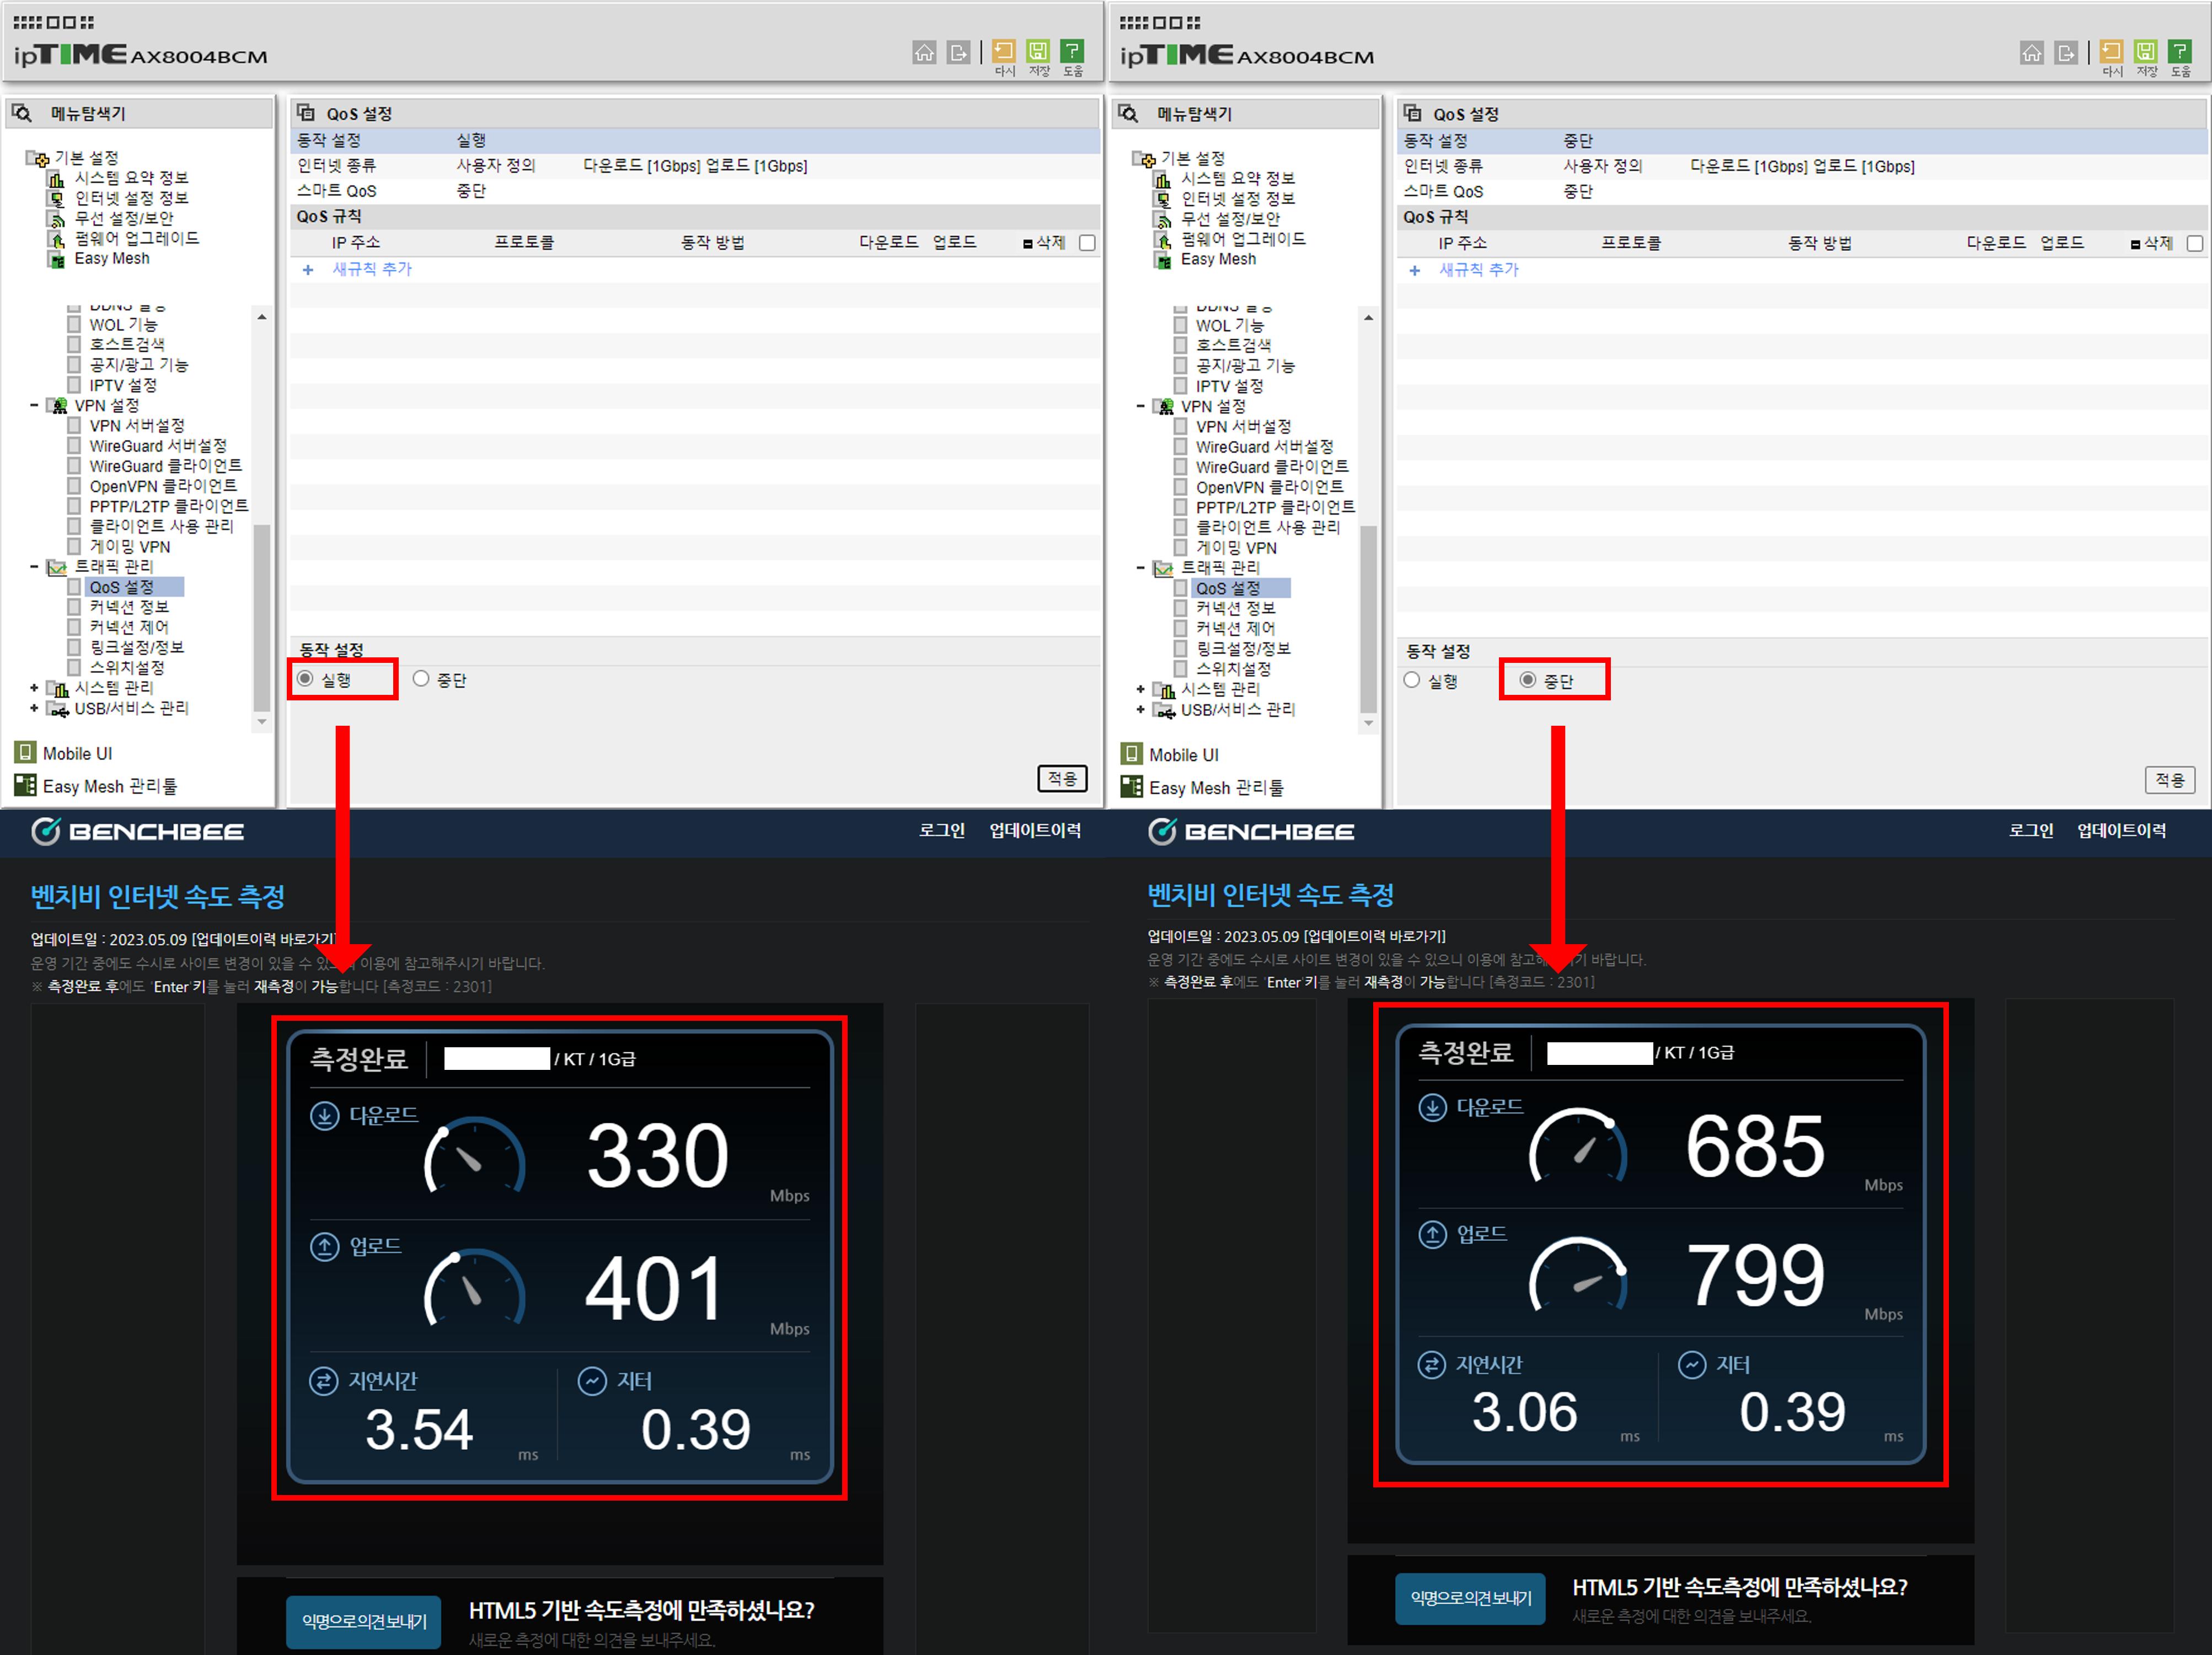
Task: Select 중단 radio button in left window
Action: [421, 679]
